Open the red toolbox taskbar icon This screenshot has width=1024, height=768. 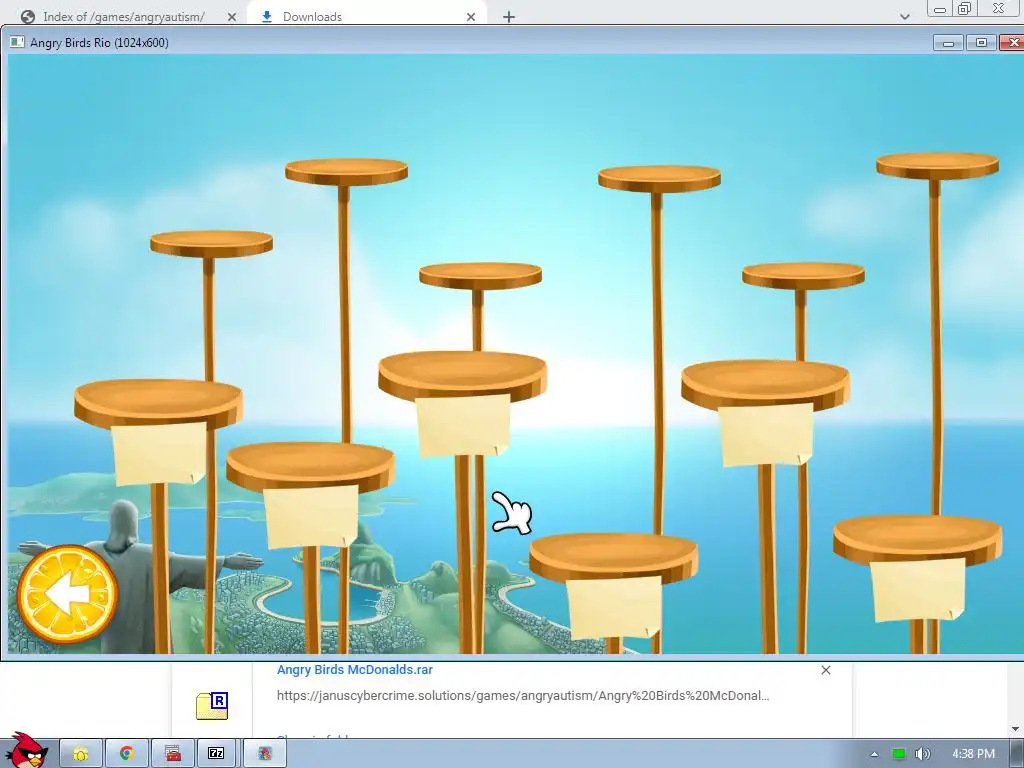[x=173, y=754]
